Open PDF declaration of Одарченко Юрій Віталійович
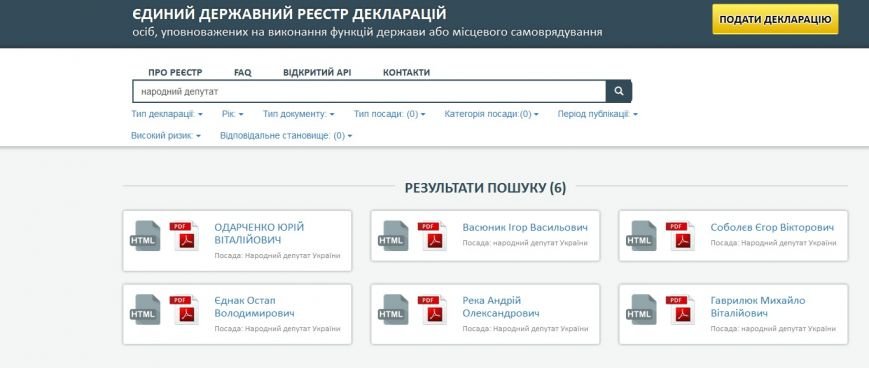Image resolution: width=869 pixels, height=368 pixels. (185, 236)
